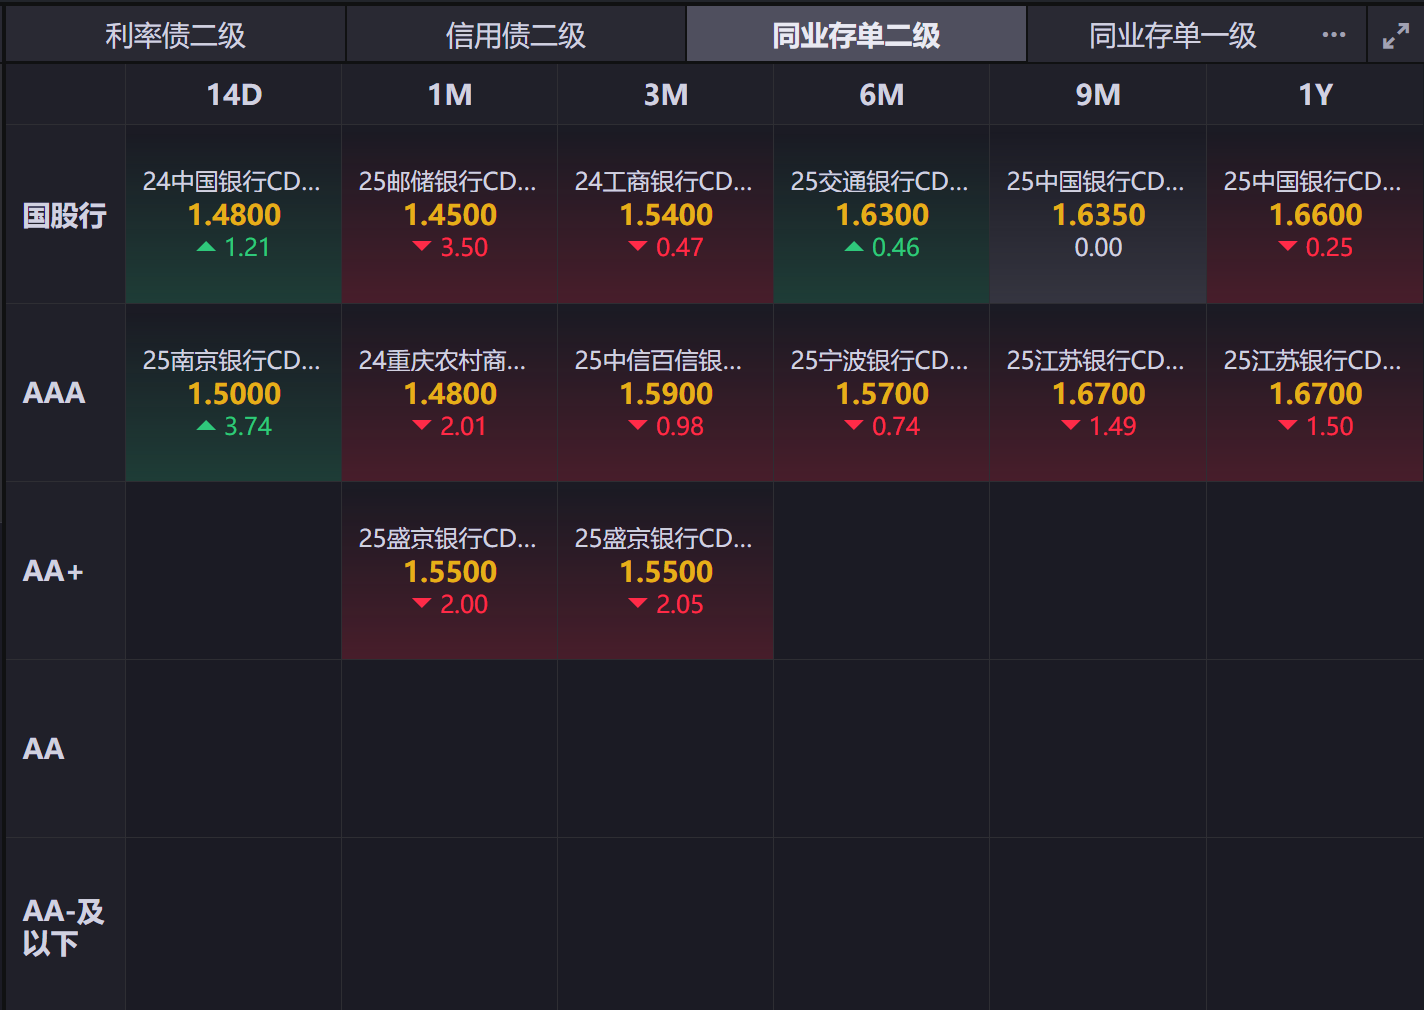The height and width of the screenshot is (1010, 1424).
Task: Open 25交通银行CD cell at 1.6300
Action: (x=882, y=215)
